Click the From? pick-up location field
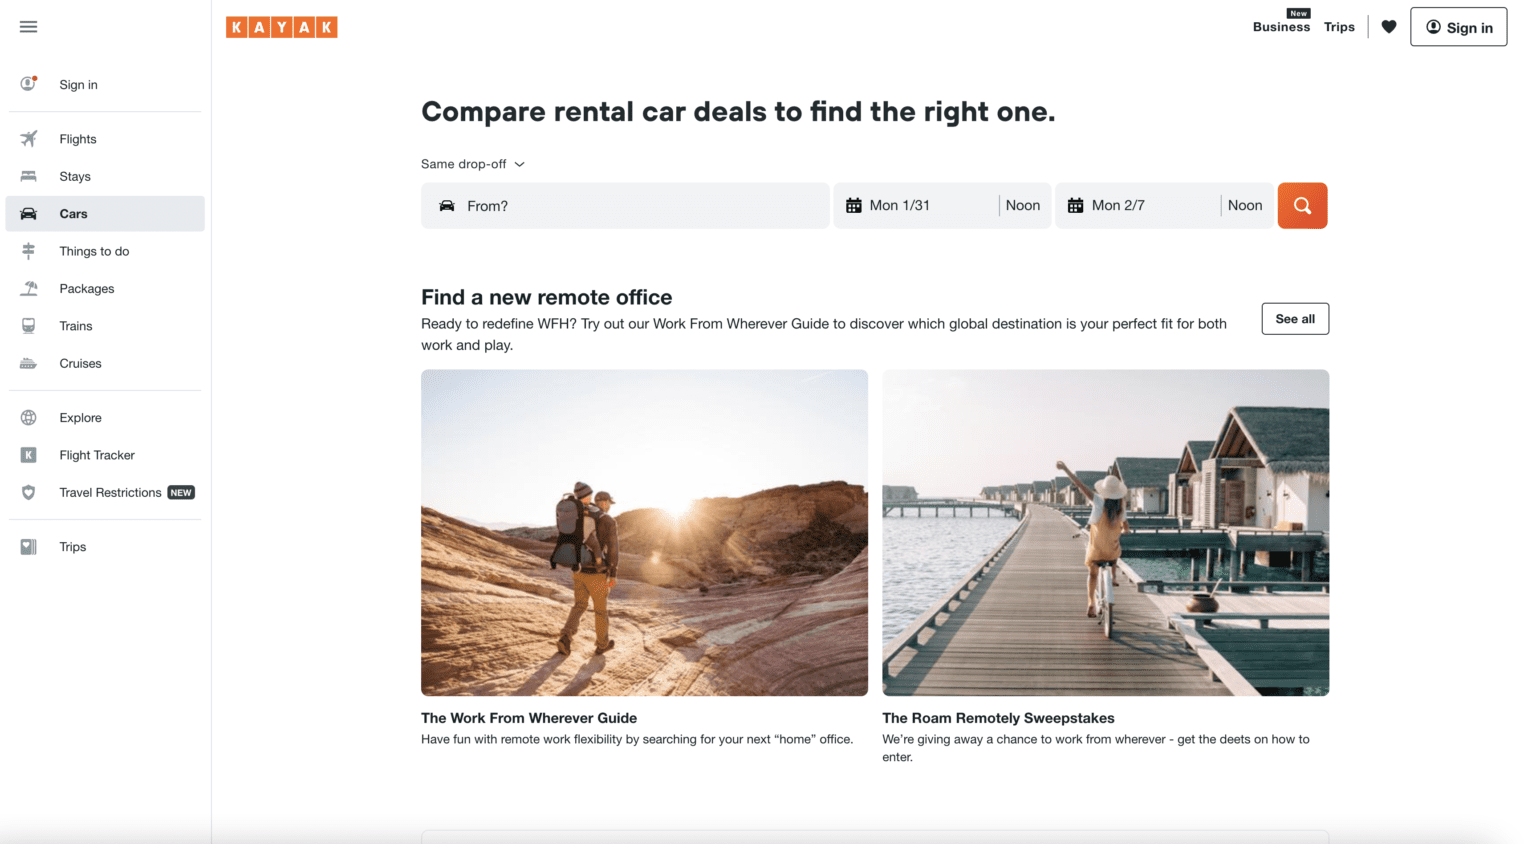This screenshot has width=1536, height=844. point(625,206)
